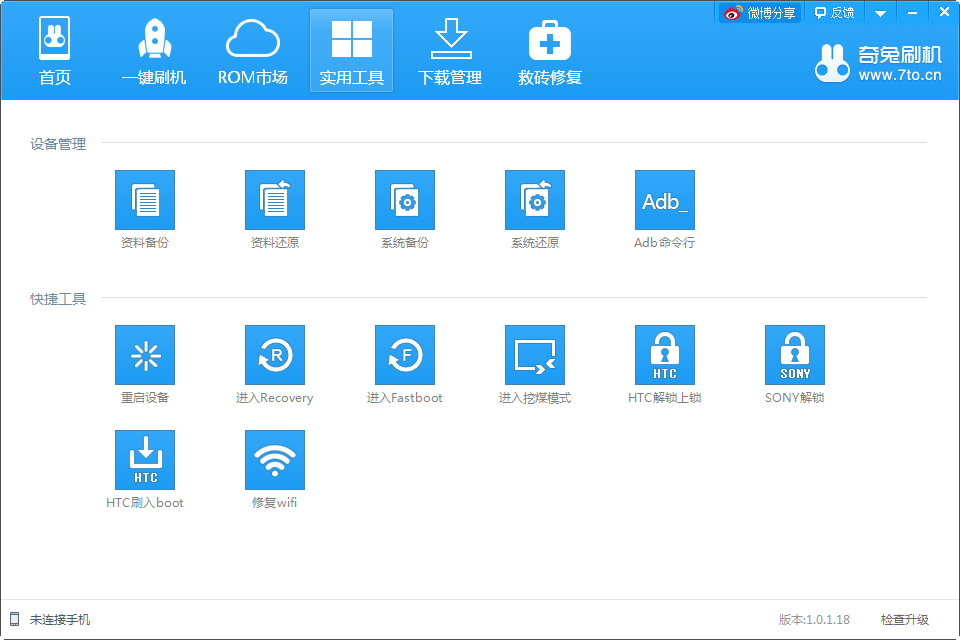Choose 进入Recovery mode icon

(x=275, y=355)
